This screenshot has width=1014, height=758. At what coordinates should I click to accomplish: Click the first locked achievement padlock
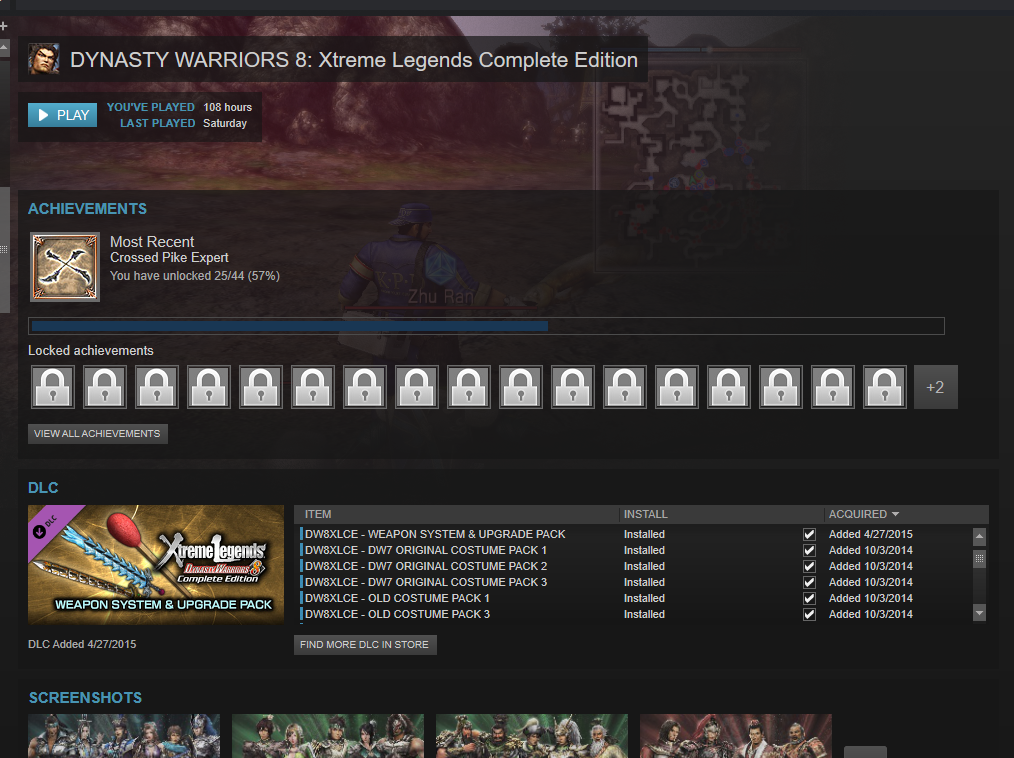pyautogui.click(x=53, y=387)
